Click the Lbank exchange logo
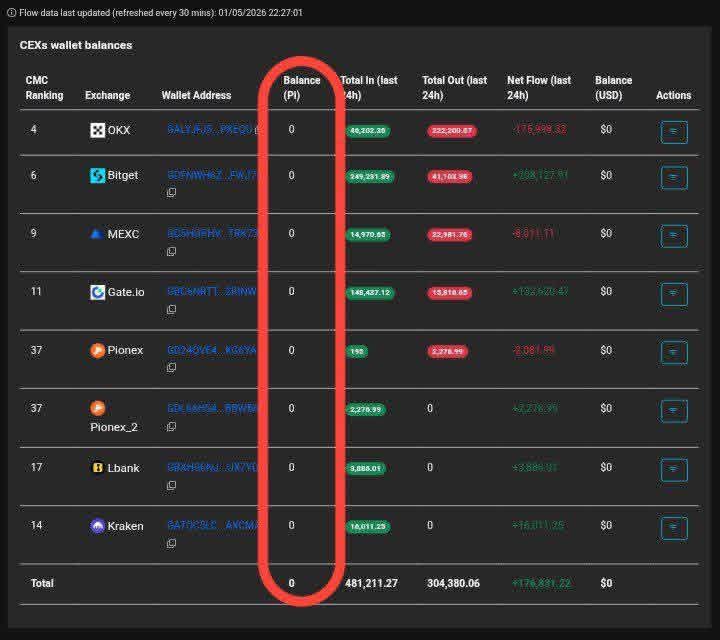The height and width of the screenshot is (640, 720). (x=97, y=468)
